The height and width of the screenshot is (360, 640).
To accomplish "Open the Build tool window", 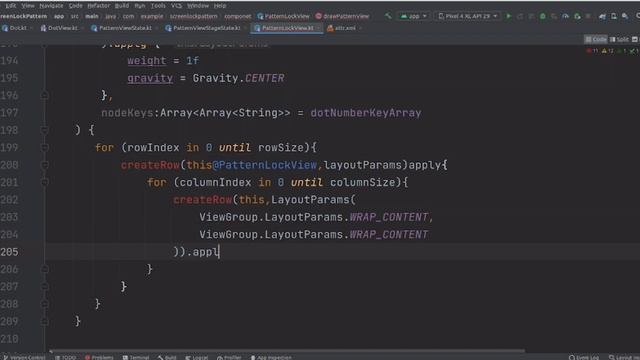I will 167,357.
